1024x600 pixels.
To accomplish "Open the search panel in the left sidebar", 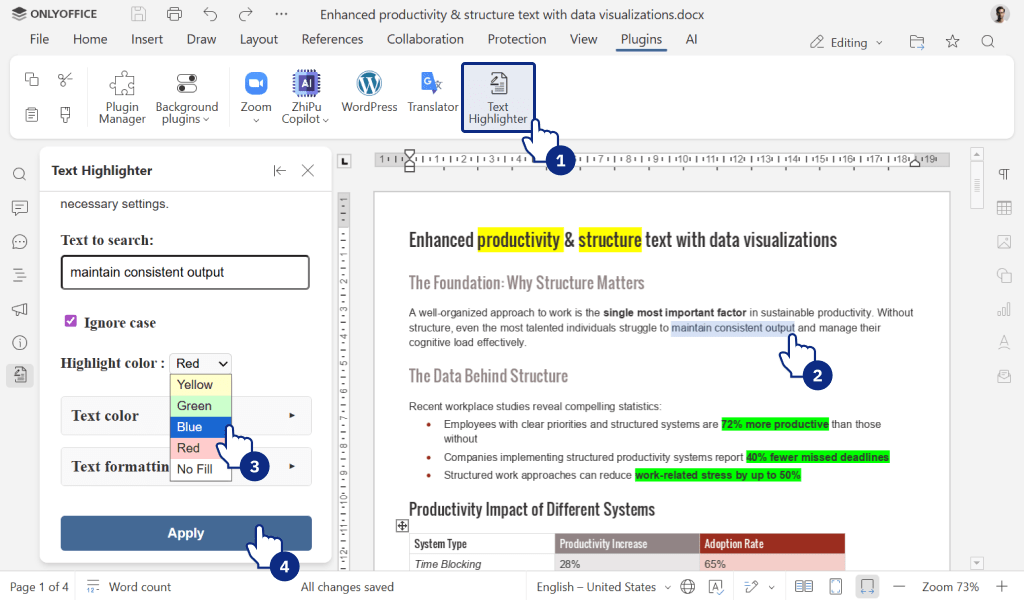I will [x=18, y=173].
